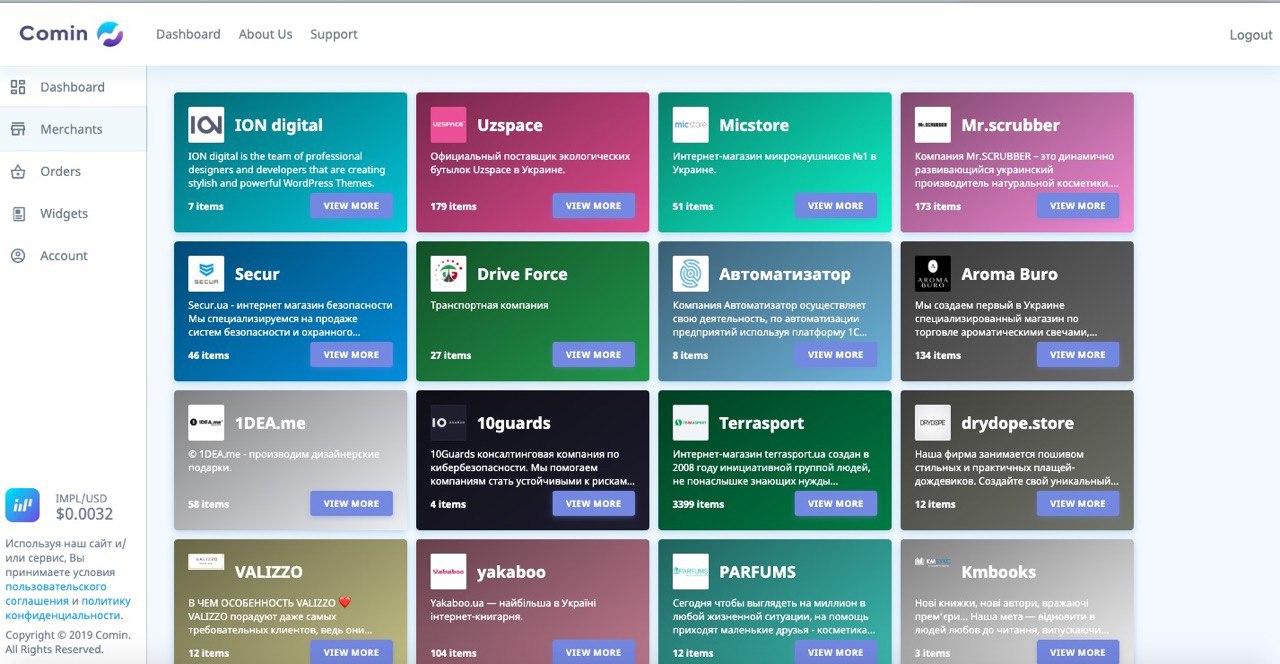Select Orders in the left sidebar
Viewport: 1280px width, 664px height.
[73, 171]
